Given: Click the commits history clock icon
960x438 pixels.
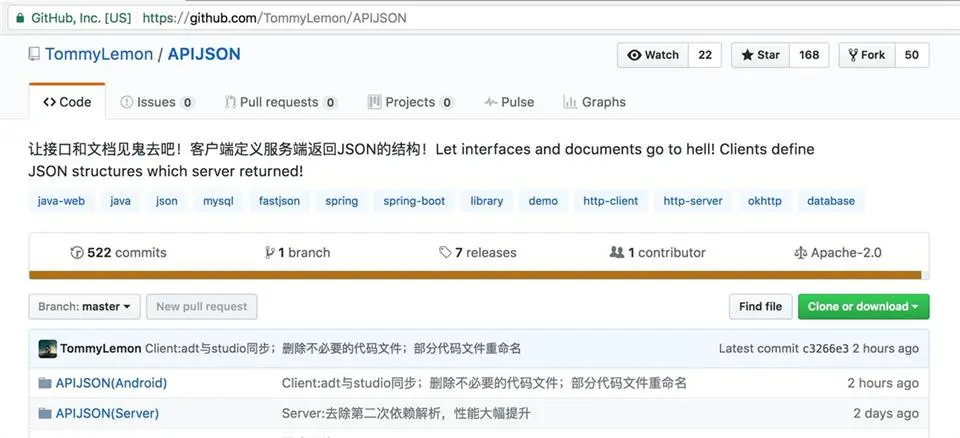Looking at the screenshot, I should click(x=77, y=252).
